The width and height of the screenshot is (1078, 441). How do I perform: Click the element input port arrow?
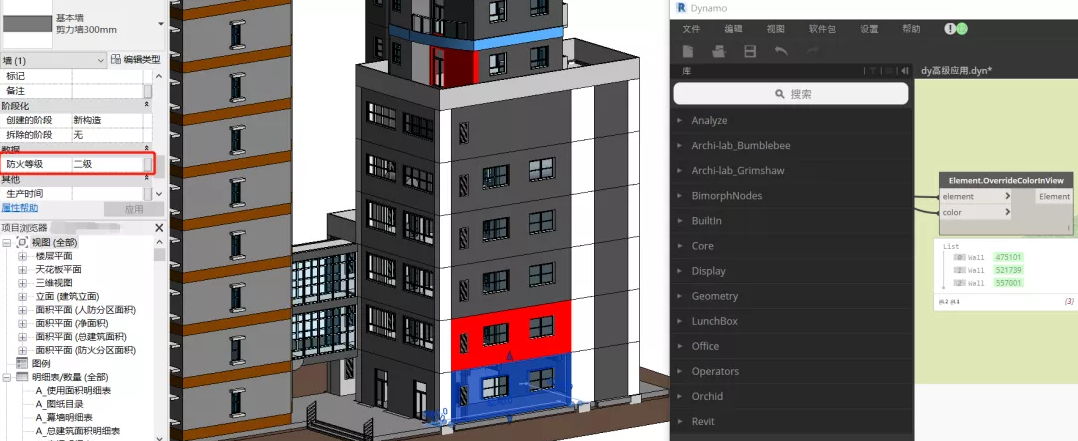1007,196
